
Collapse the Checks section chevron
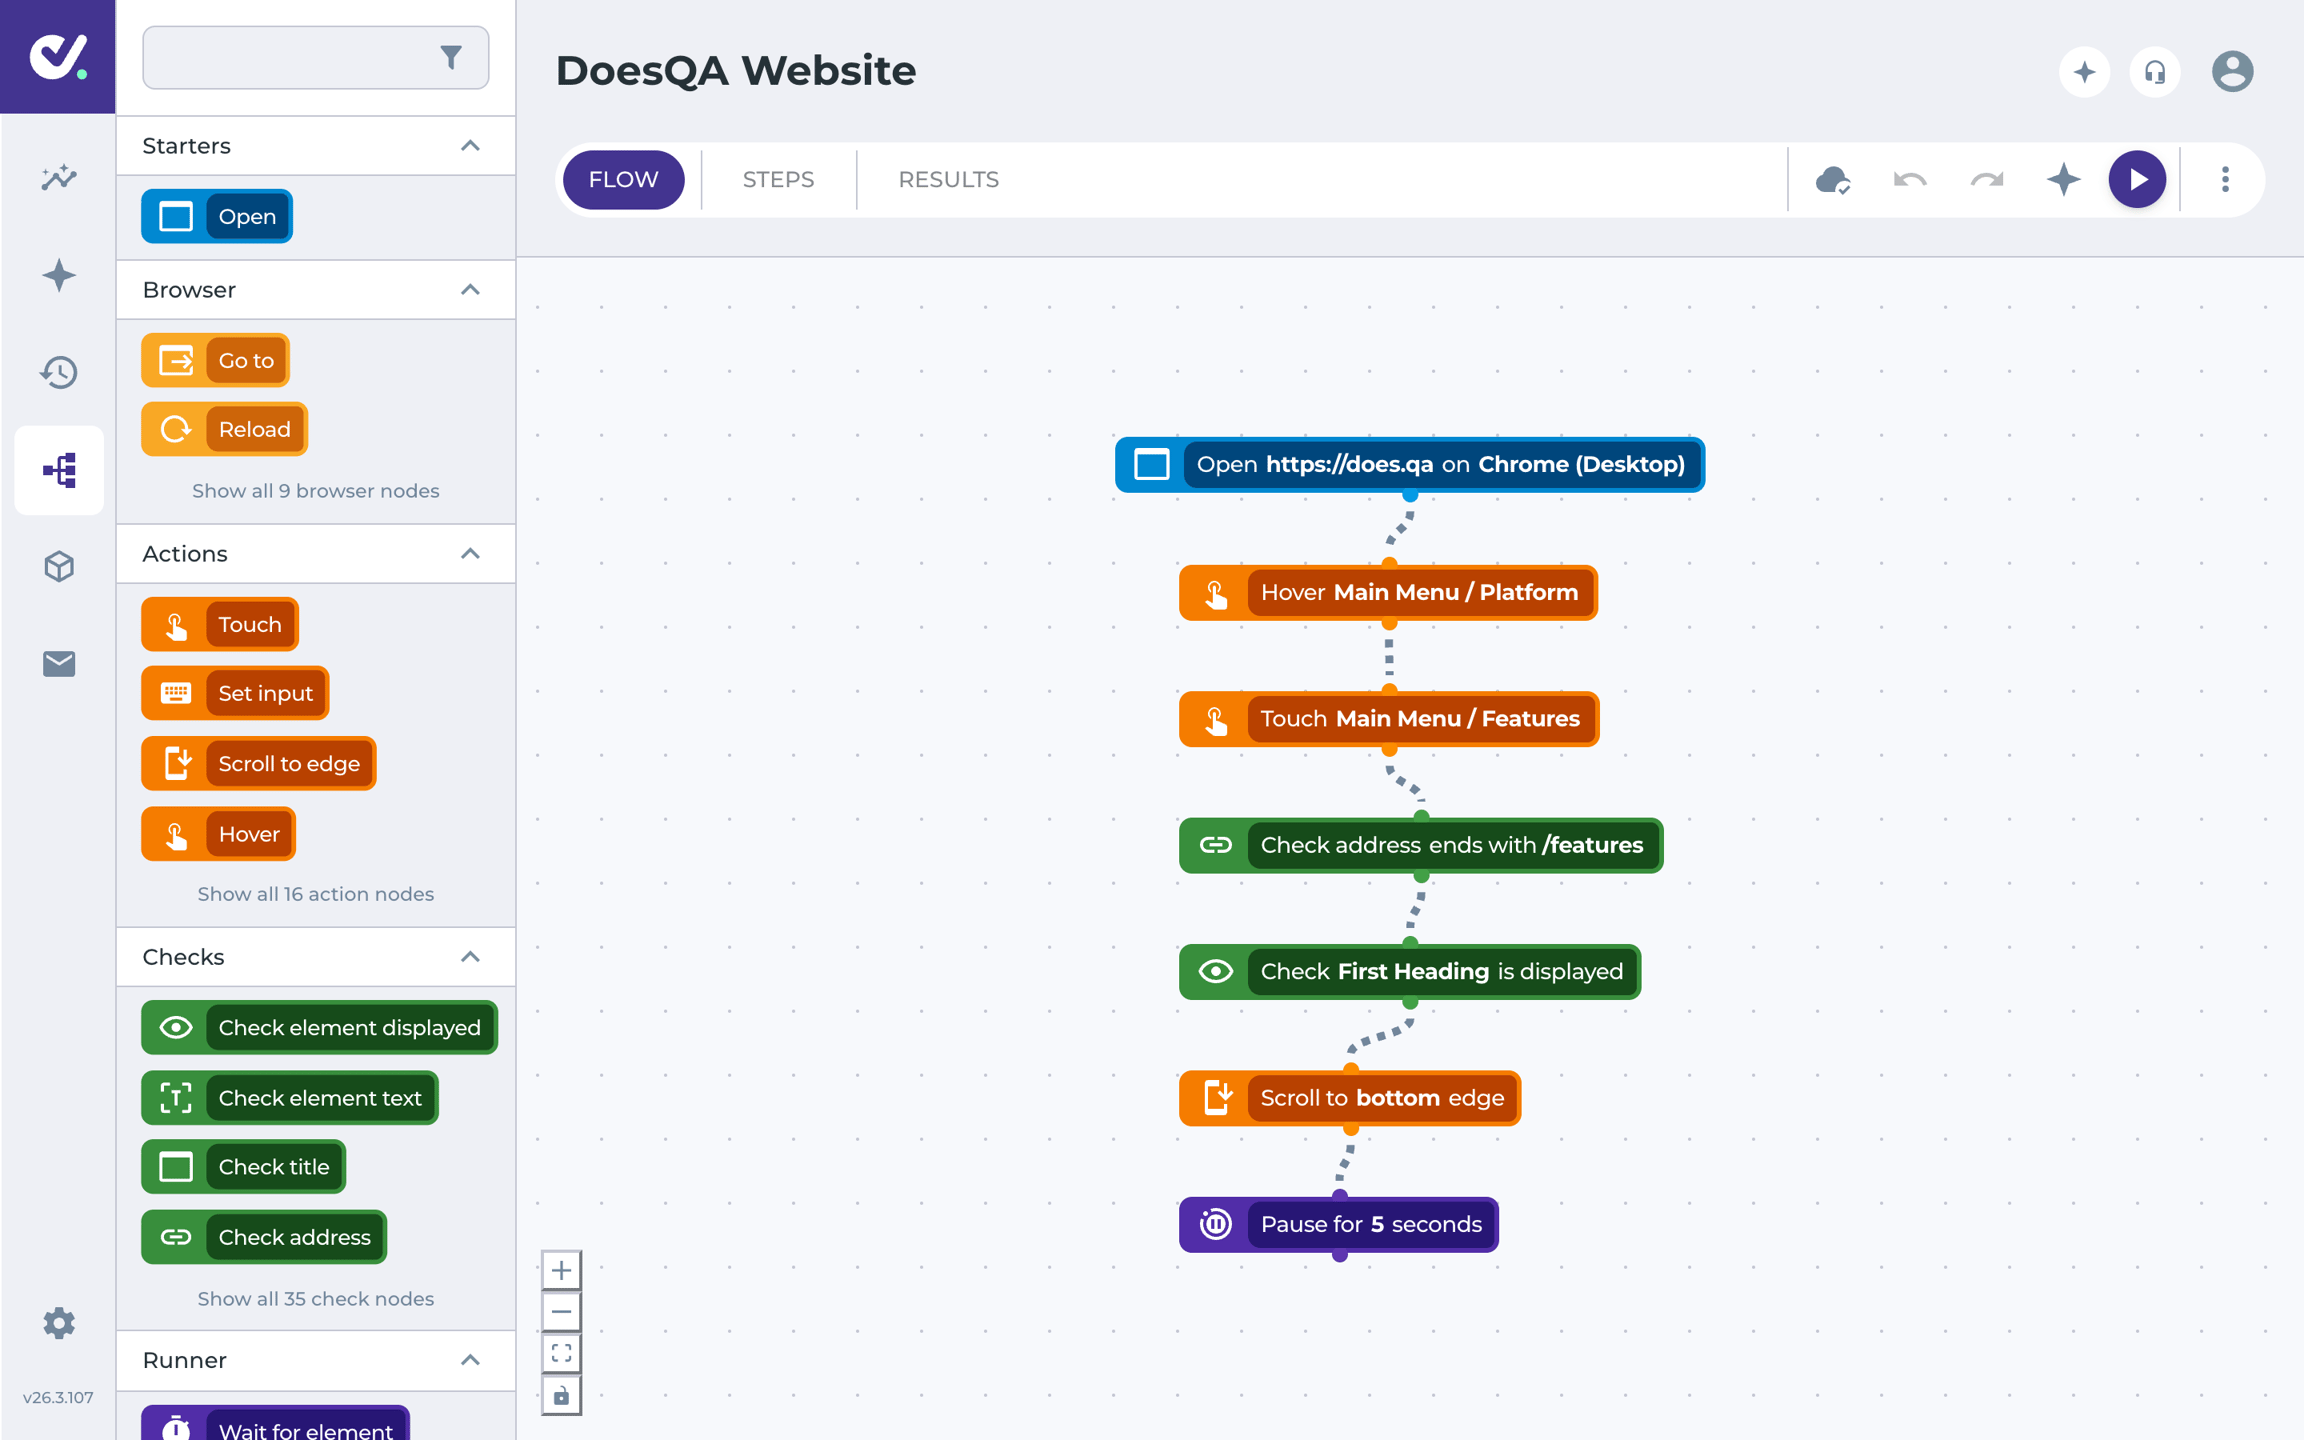470,957
